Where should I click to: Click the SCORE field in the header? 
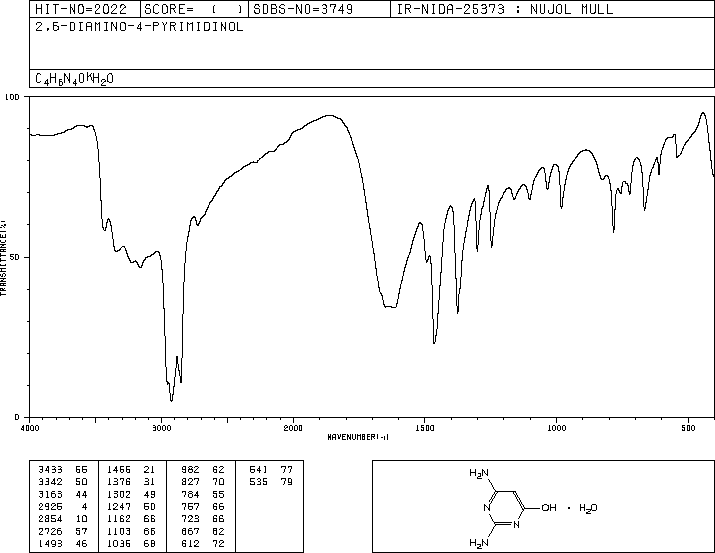pos(194,9)
